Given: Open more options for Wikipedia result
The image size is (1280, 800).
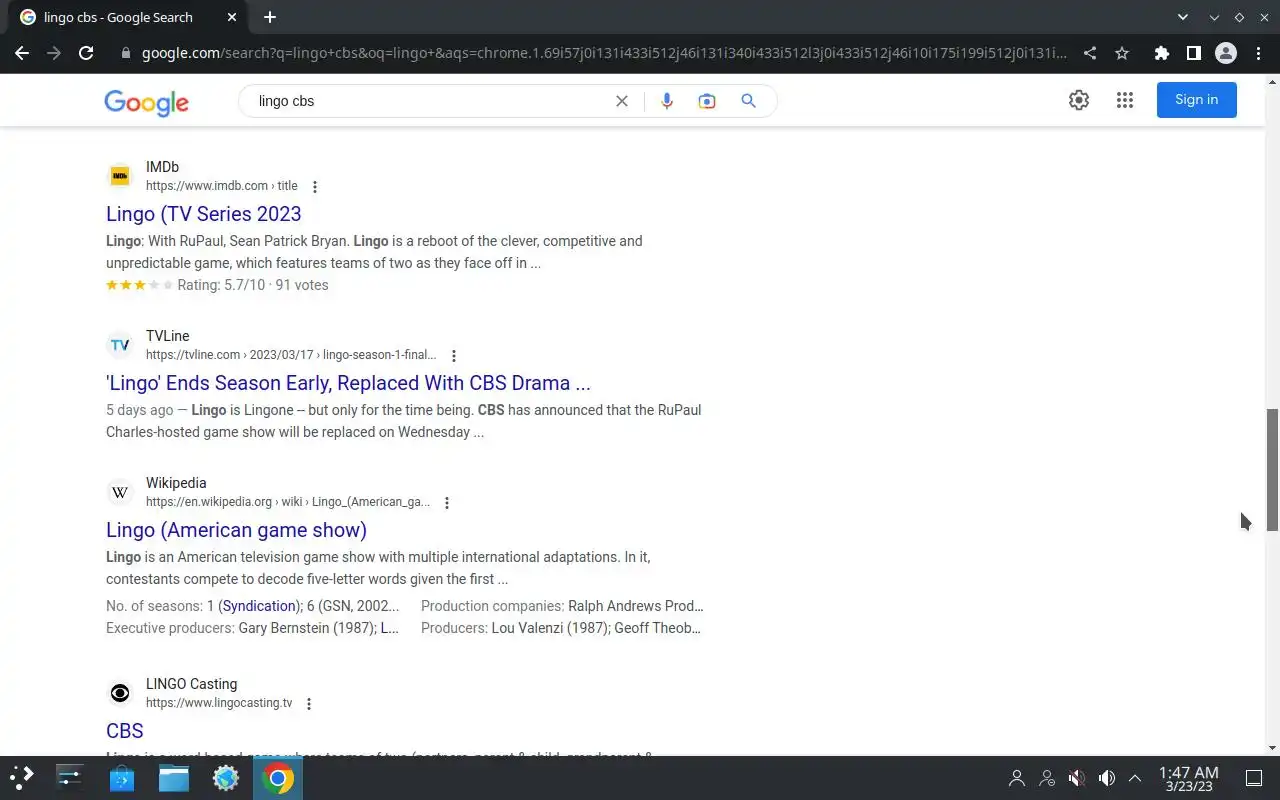Looking at the screenshot, I should [447, 503].
